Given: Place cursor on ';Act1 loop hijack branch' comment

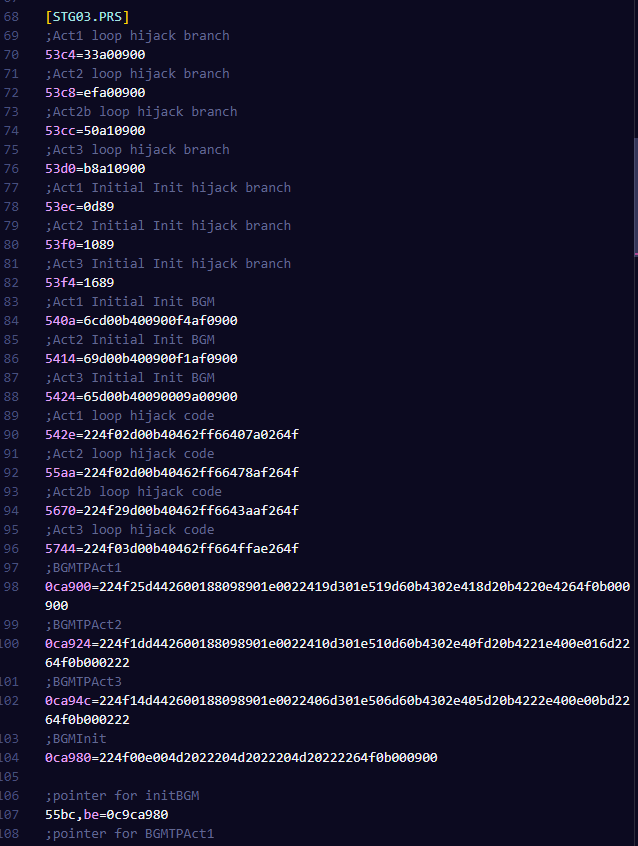Looking at the screenshot, I should [137, 36].
